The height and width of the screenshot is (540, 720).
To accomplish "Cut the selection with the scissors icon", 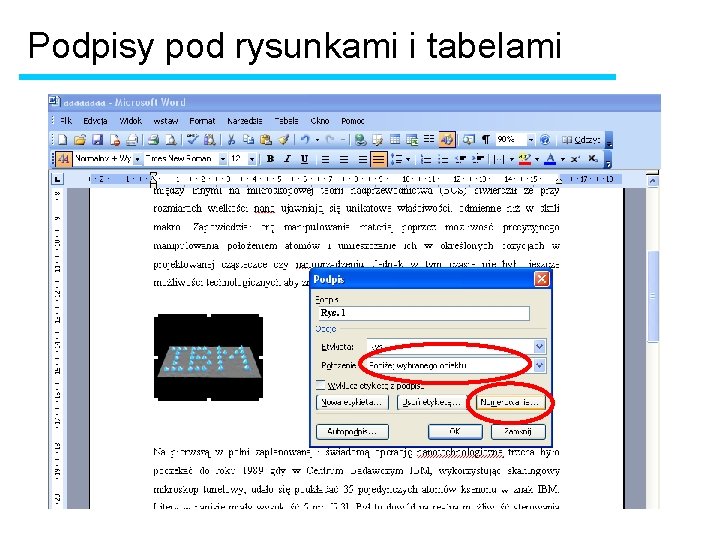I will 231,140.
